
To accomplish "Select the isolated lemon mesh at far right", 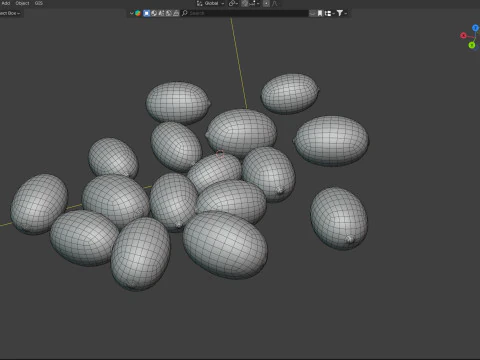I will [339, 218].
